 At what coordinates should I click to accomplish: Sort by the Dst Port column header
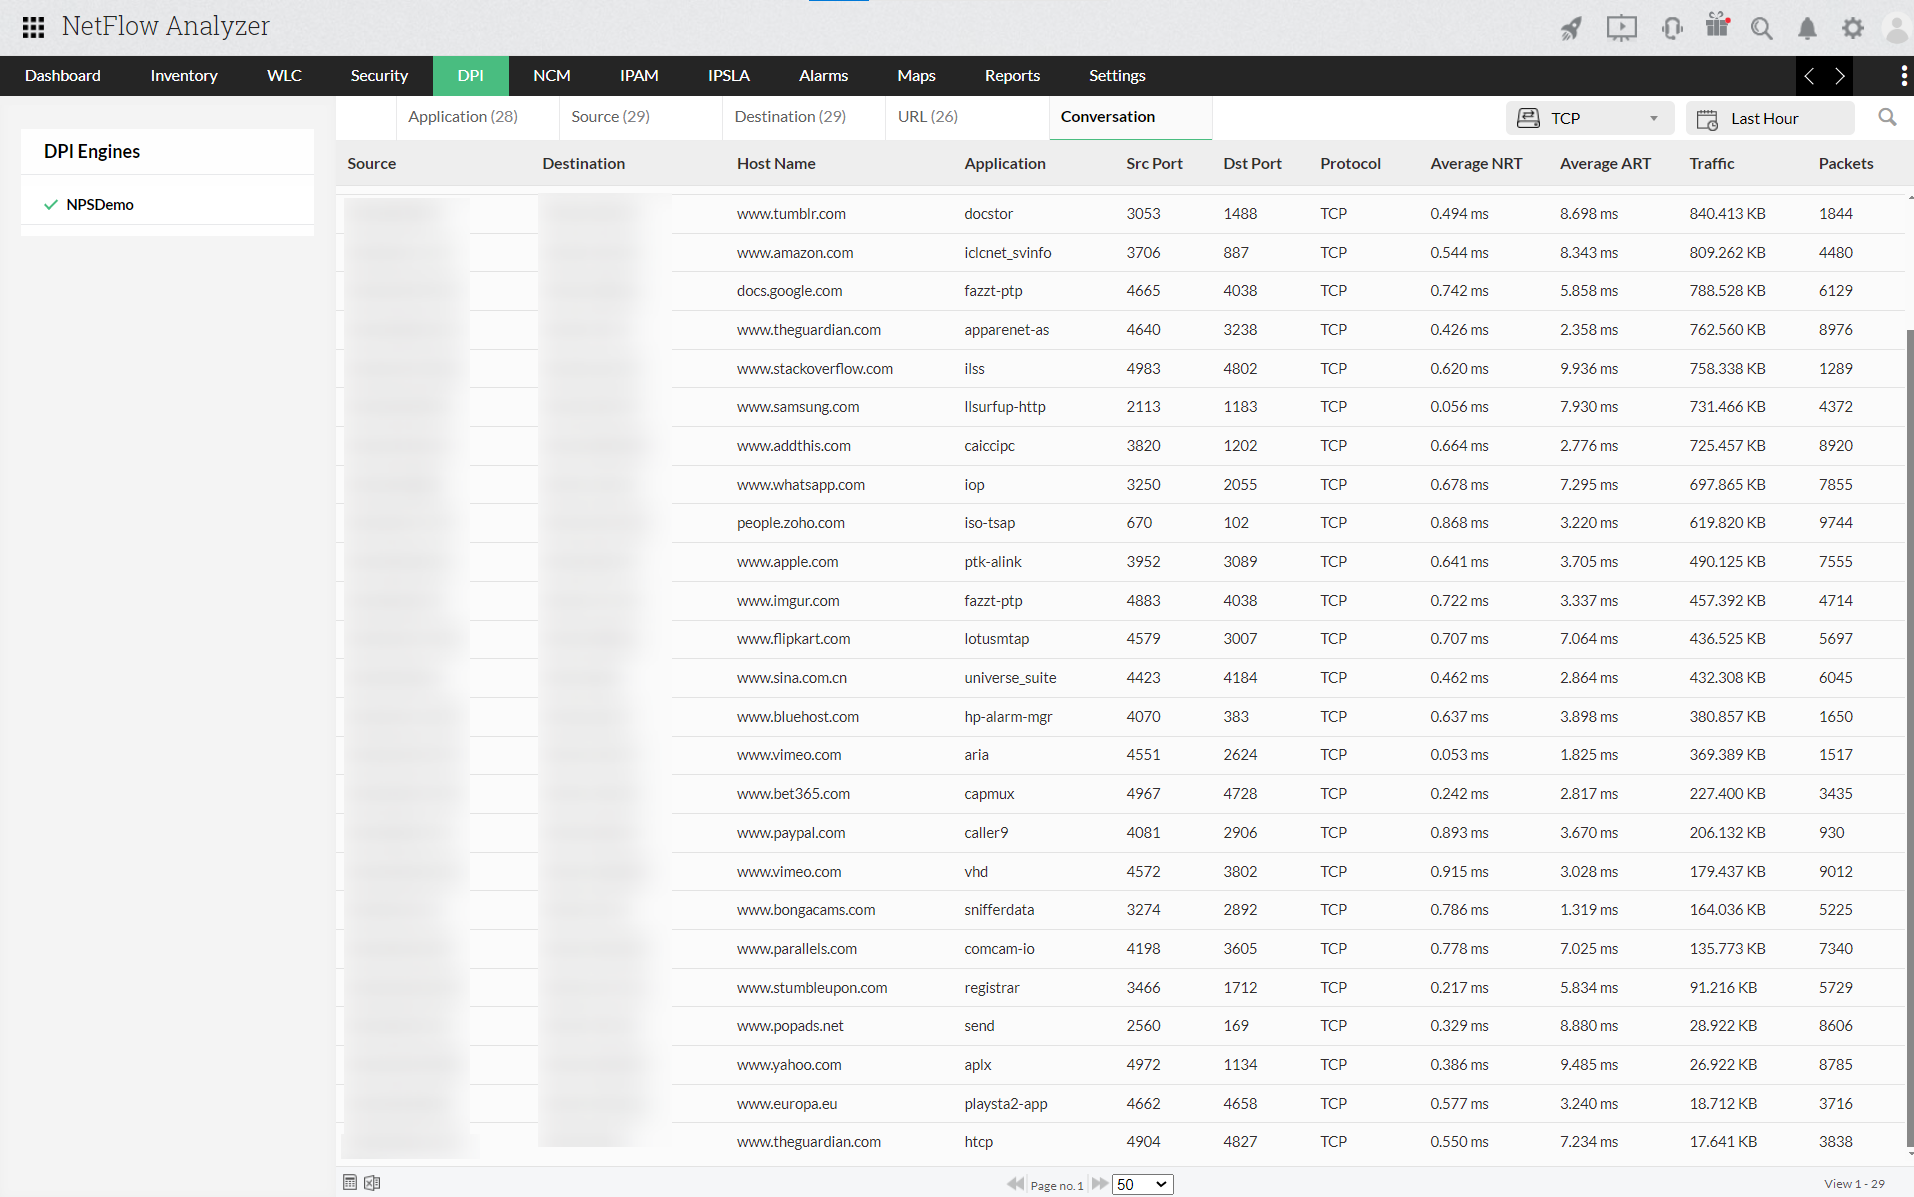click(x=1252, y=164)
